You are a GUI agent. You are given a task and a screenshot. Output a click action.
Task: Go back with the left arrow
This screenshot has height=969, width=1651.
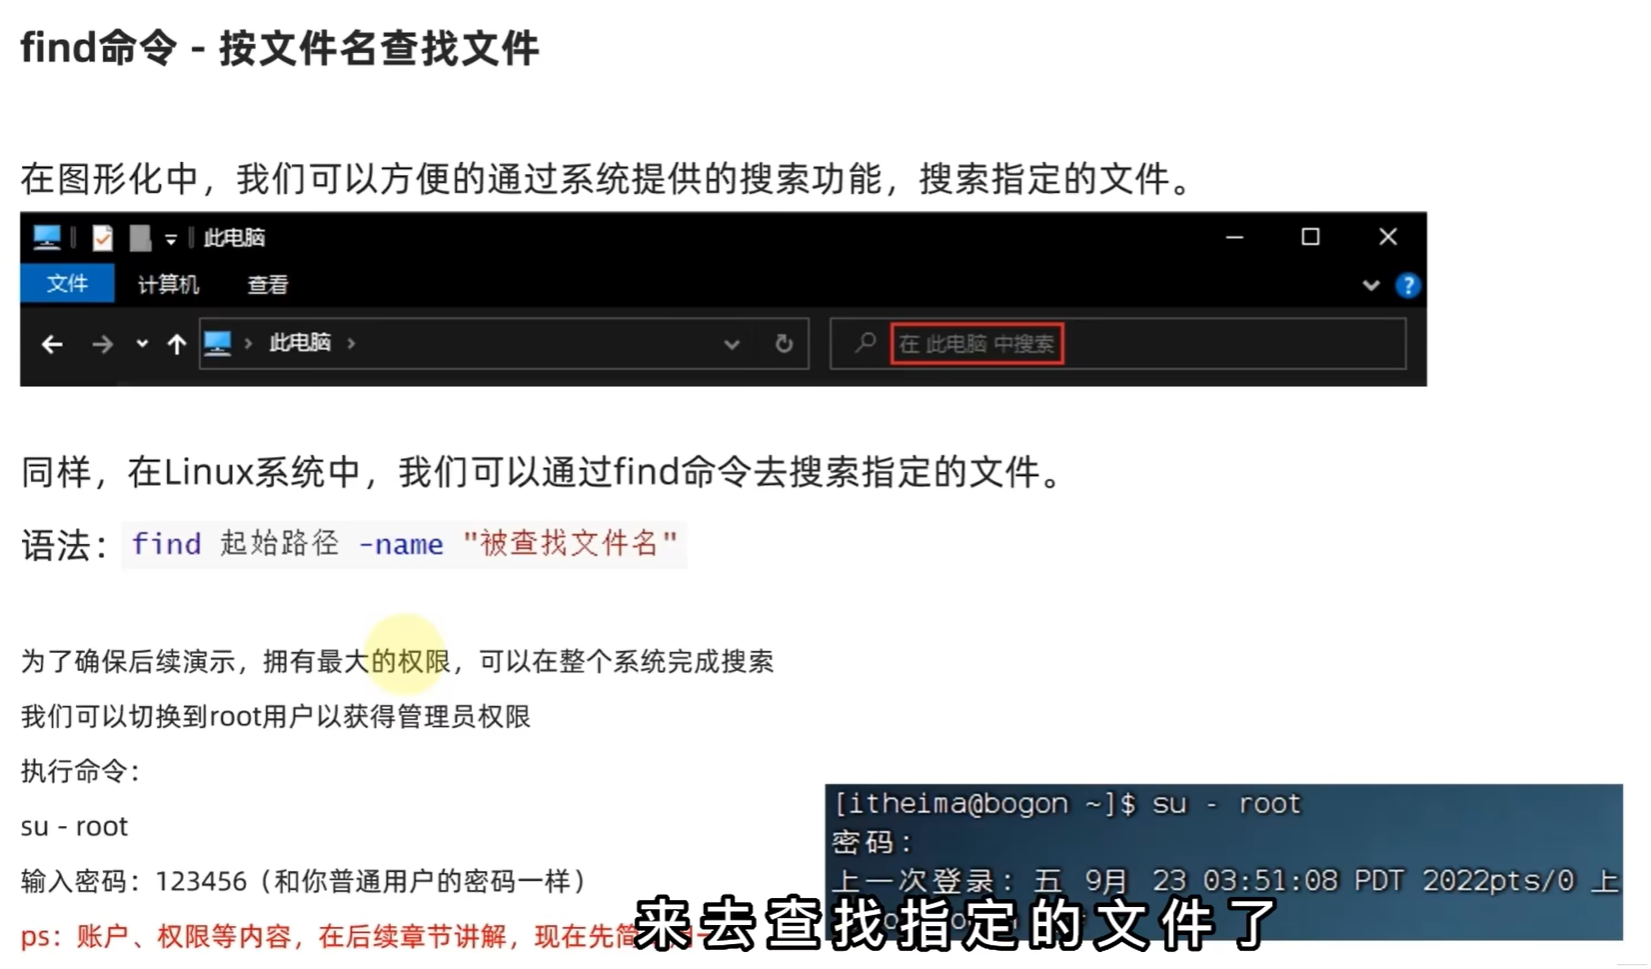52,345
